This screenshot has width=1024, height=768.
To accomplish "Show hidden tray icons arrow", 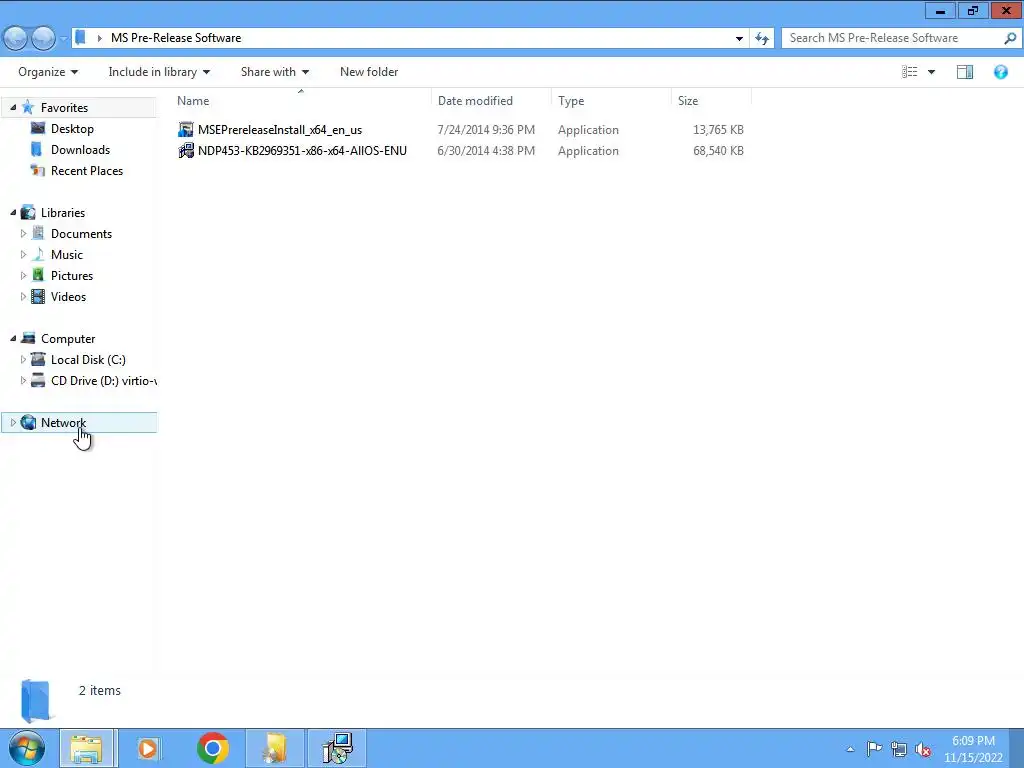I will 850,749.
